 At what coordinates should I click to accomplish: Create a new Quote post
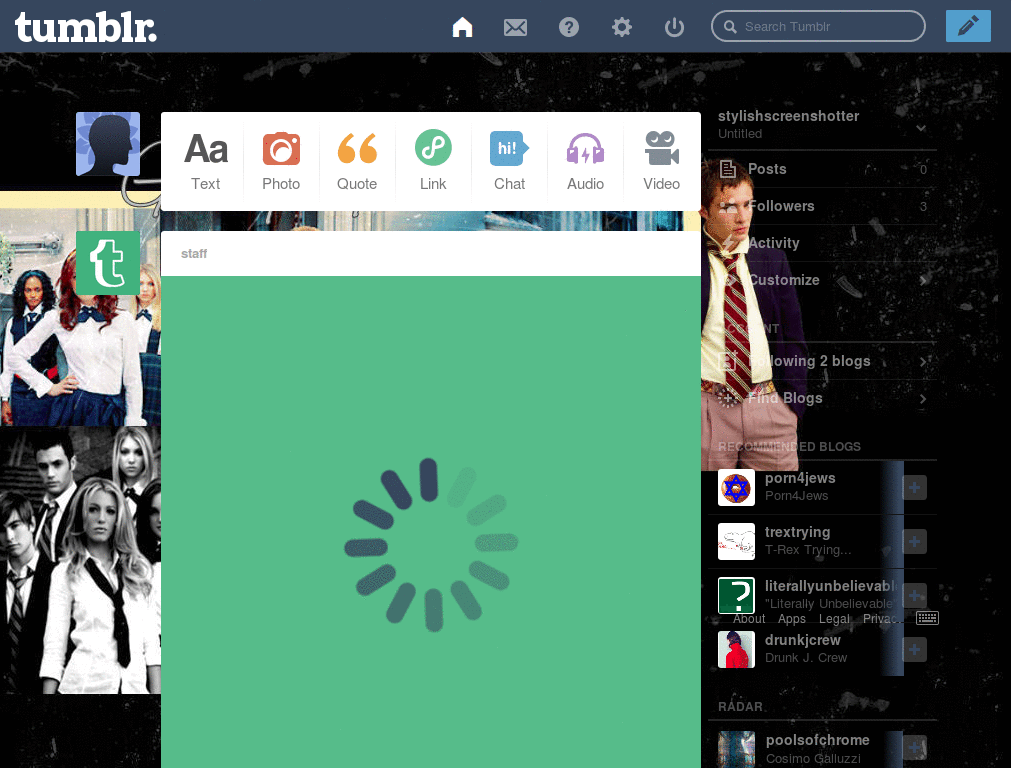tap(357, 161)
